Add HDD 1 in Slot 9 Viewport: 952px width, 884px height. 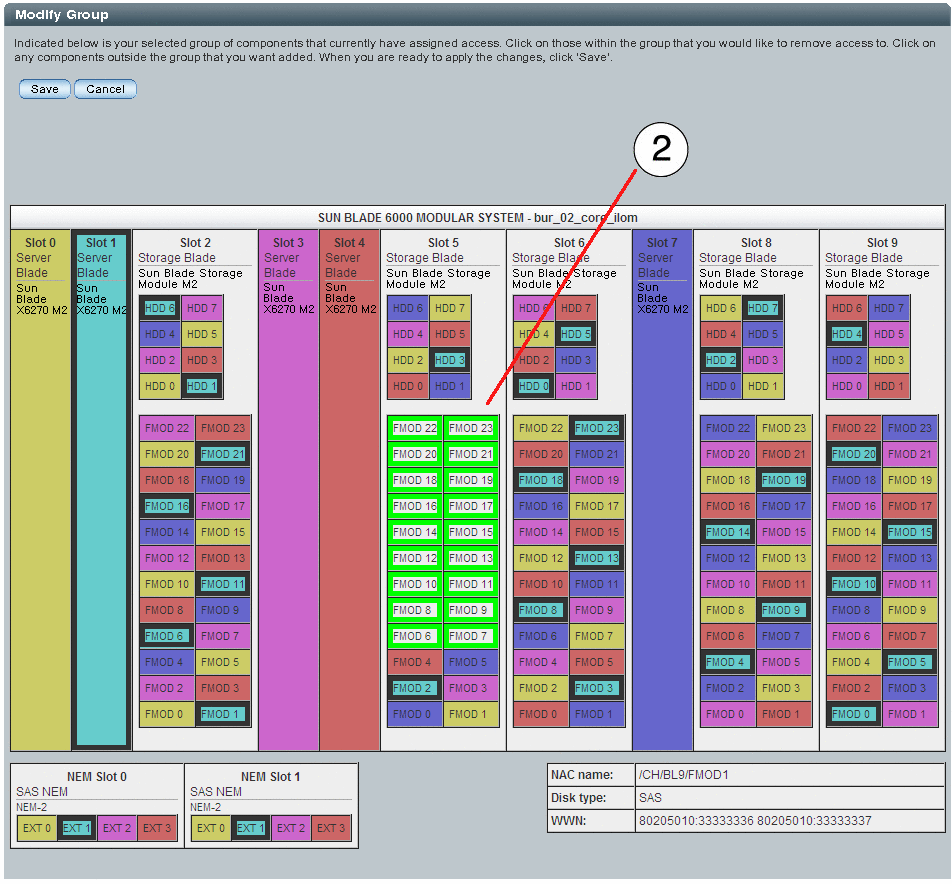click(889, 386)
